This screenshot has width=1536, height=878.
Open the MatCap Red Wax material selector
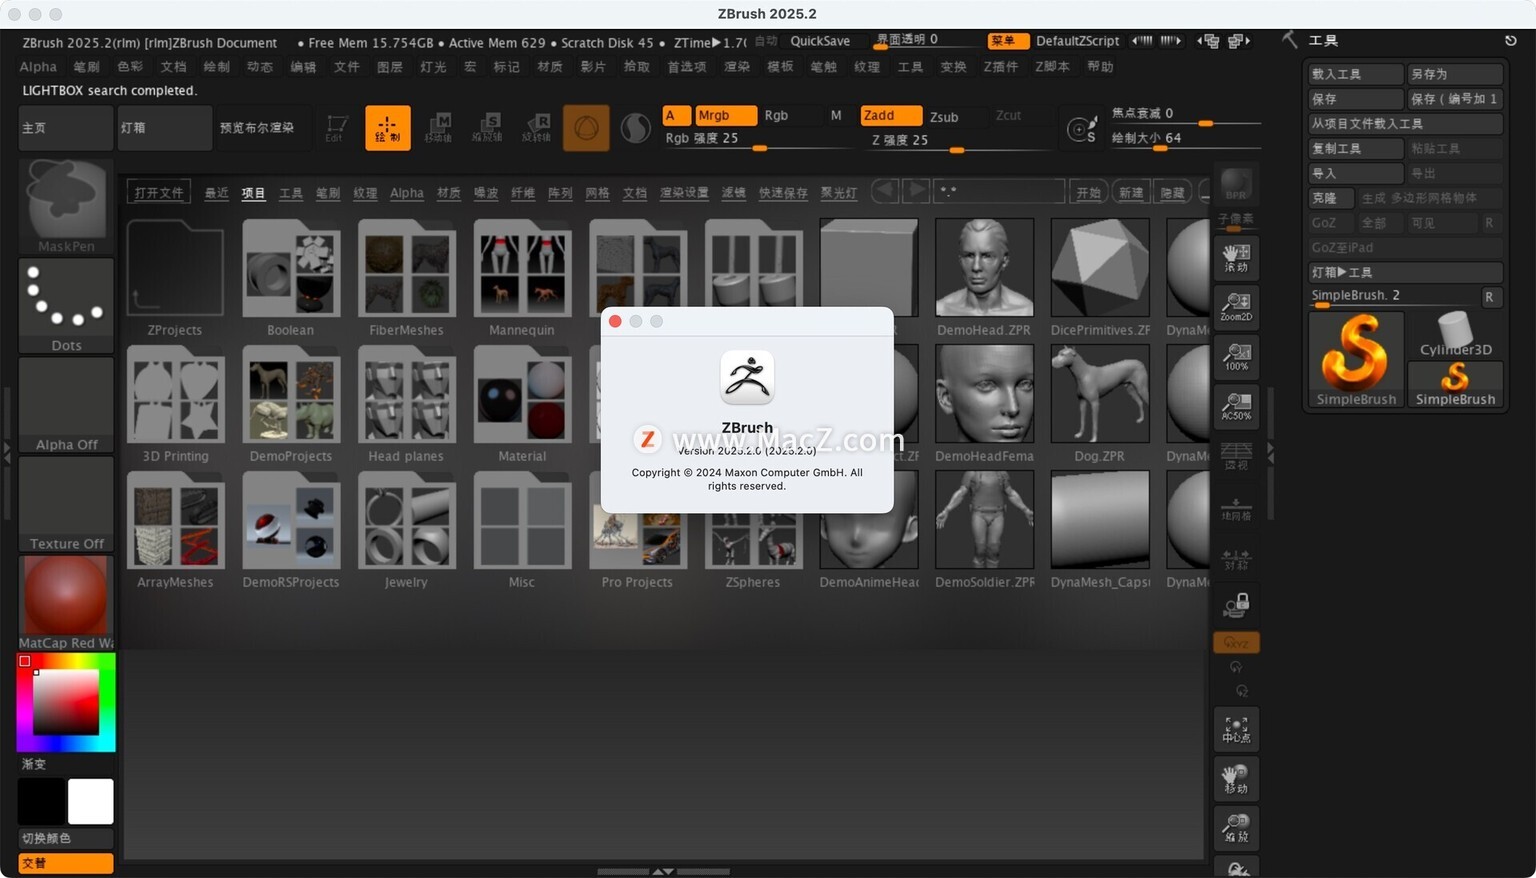pos(66,602)
